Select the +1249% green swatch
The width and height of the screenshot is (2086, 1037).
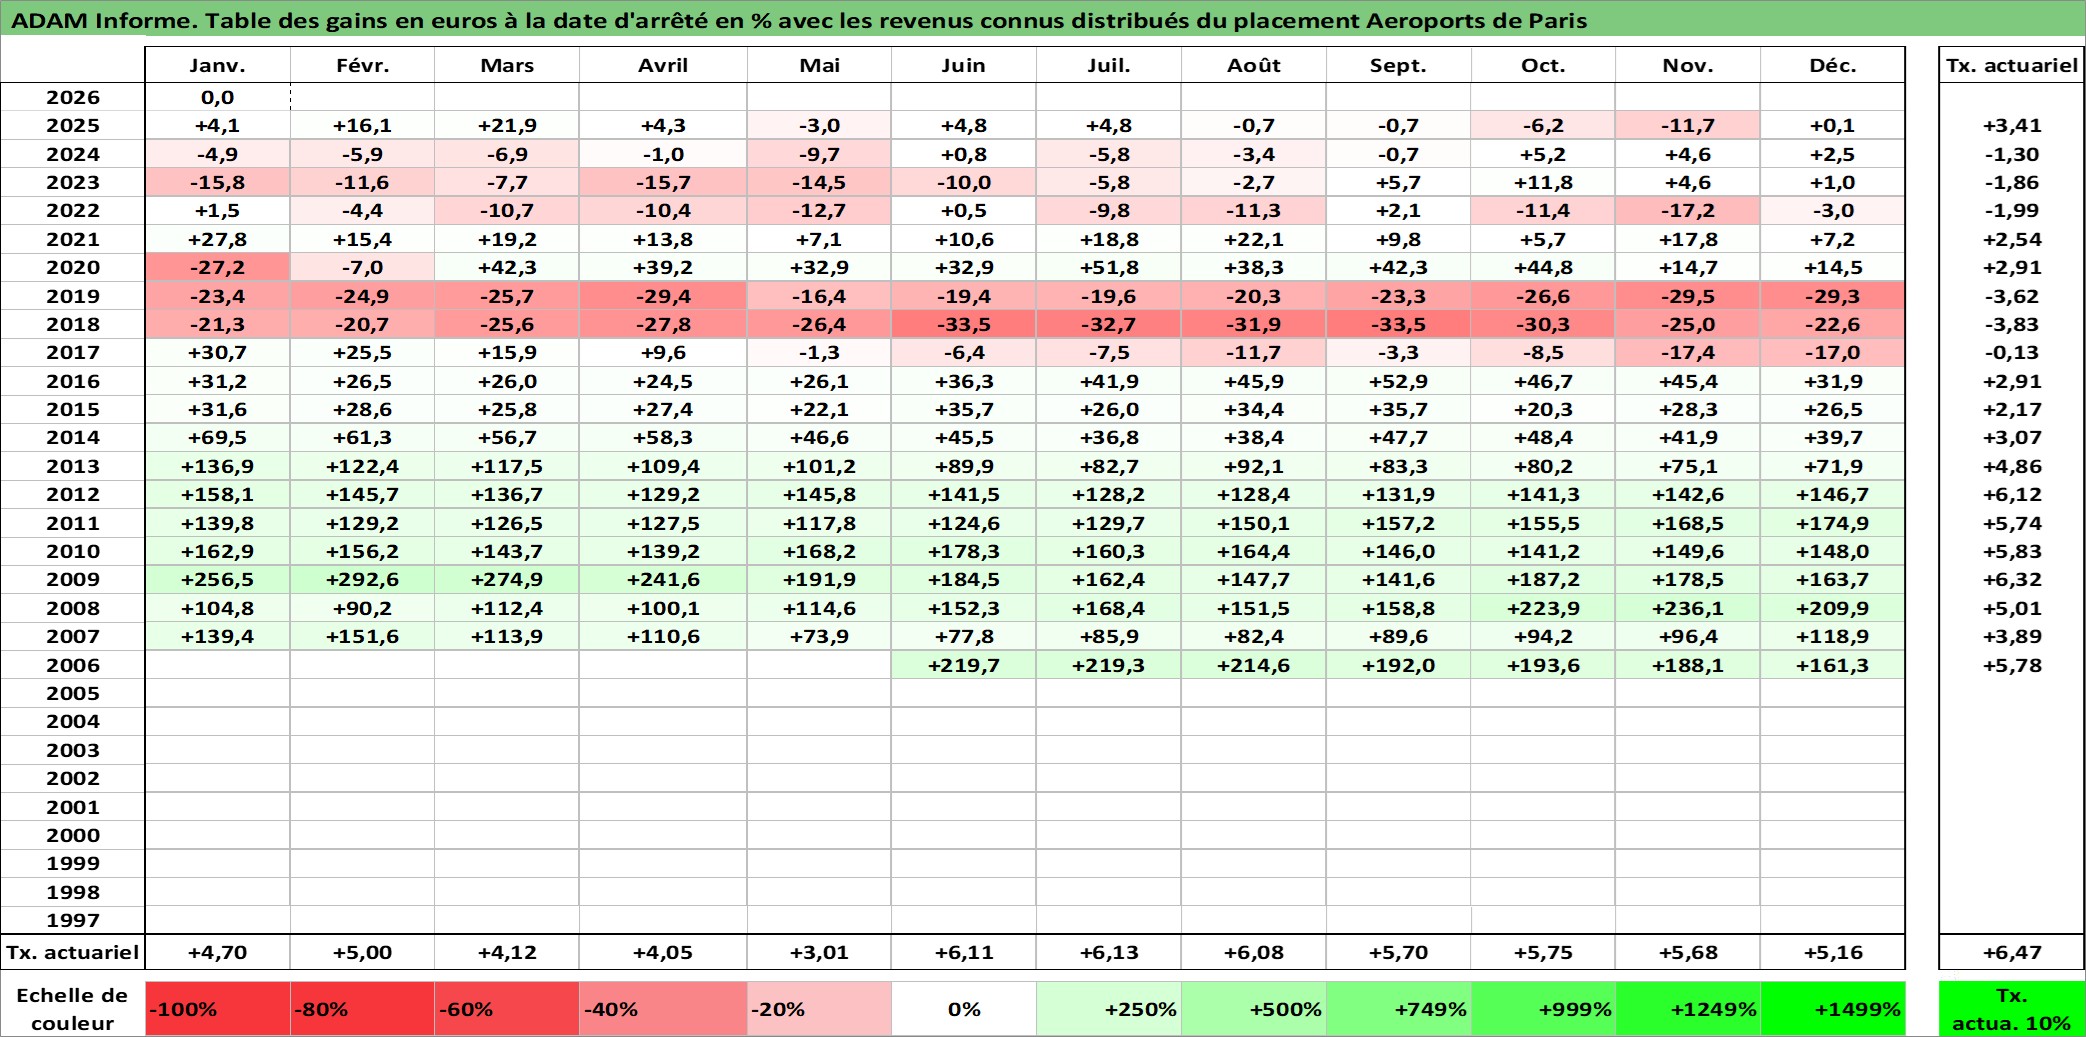1687,1009
